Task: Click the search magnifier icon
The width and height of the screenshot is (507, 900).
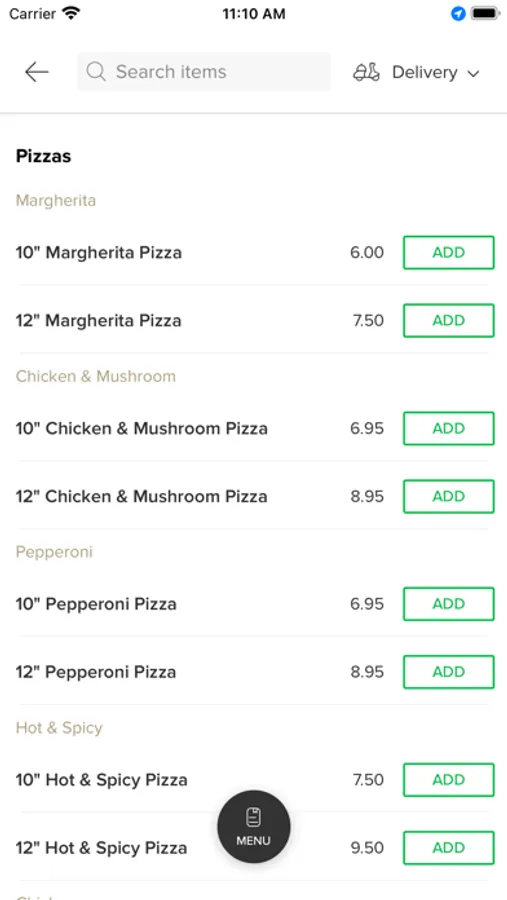Action: click(96, 72)
